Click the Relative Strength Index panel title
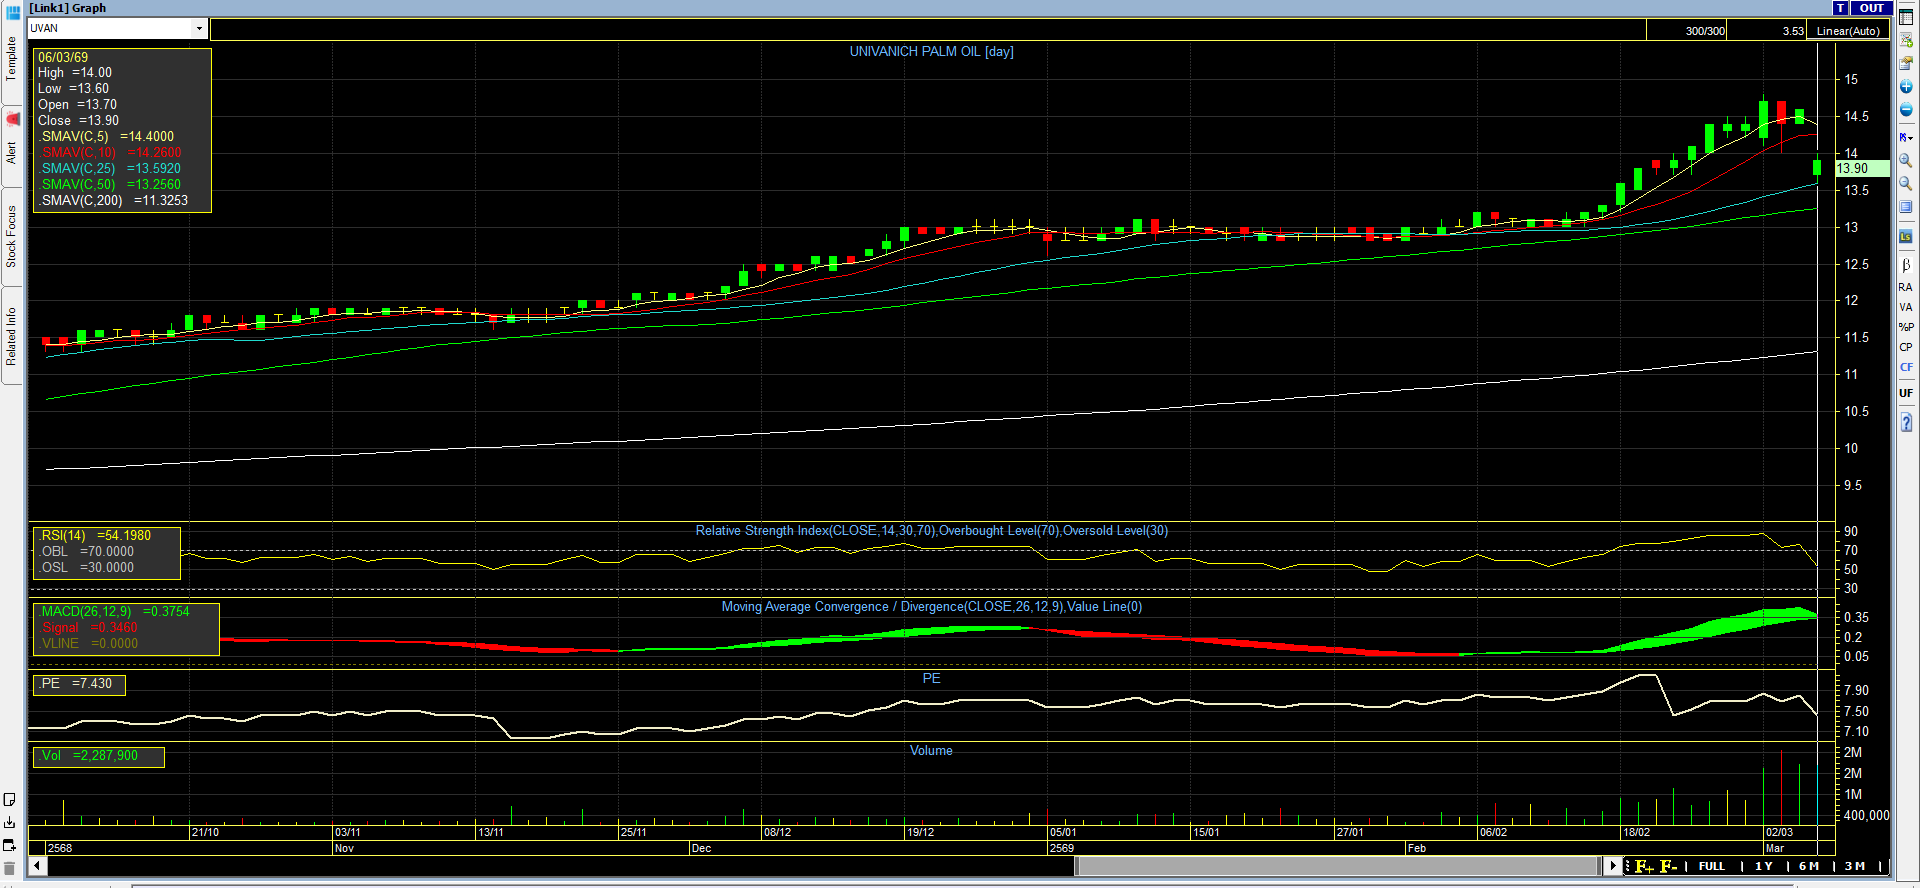The image size is (1920, 888). (x=931, y=531)
